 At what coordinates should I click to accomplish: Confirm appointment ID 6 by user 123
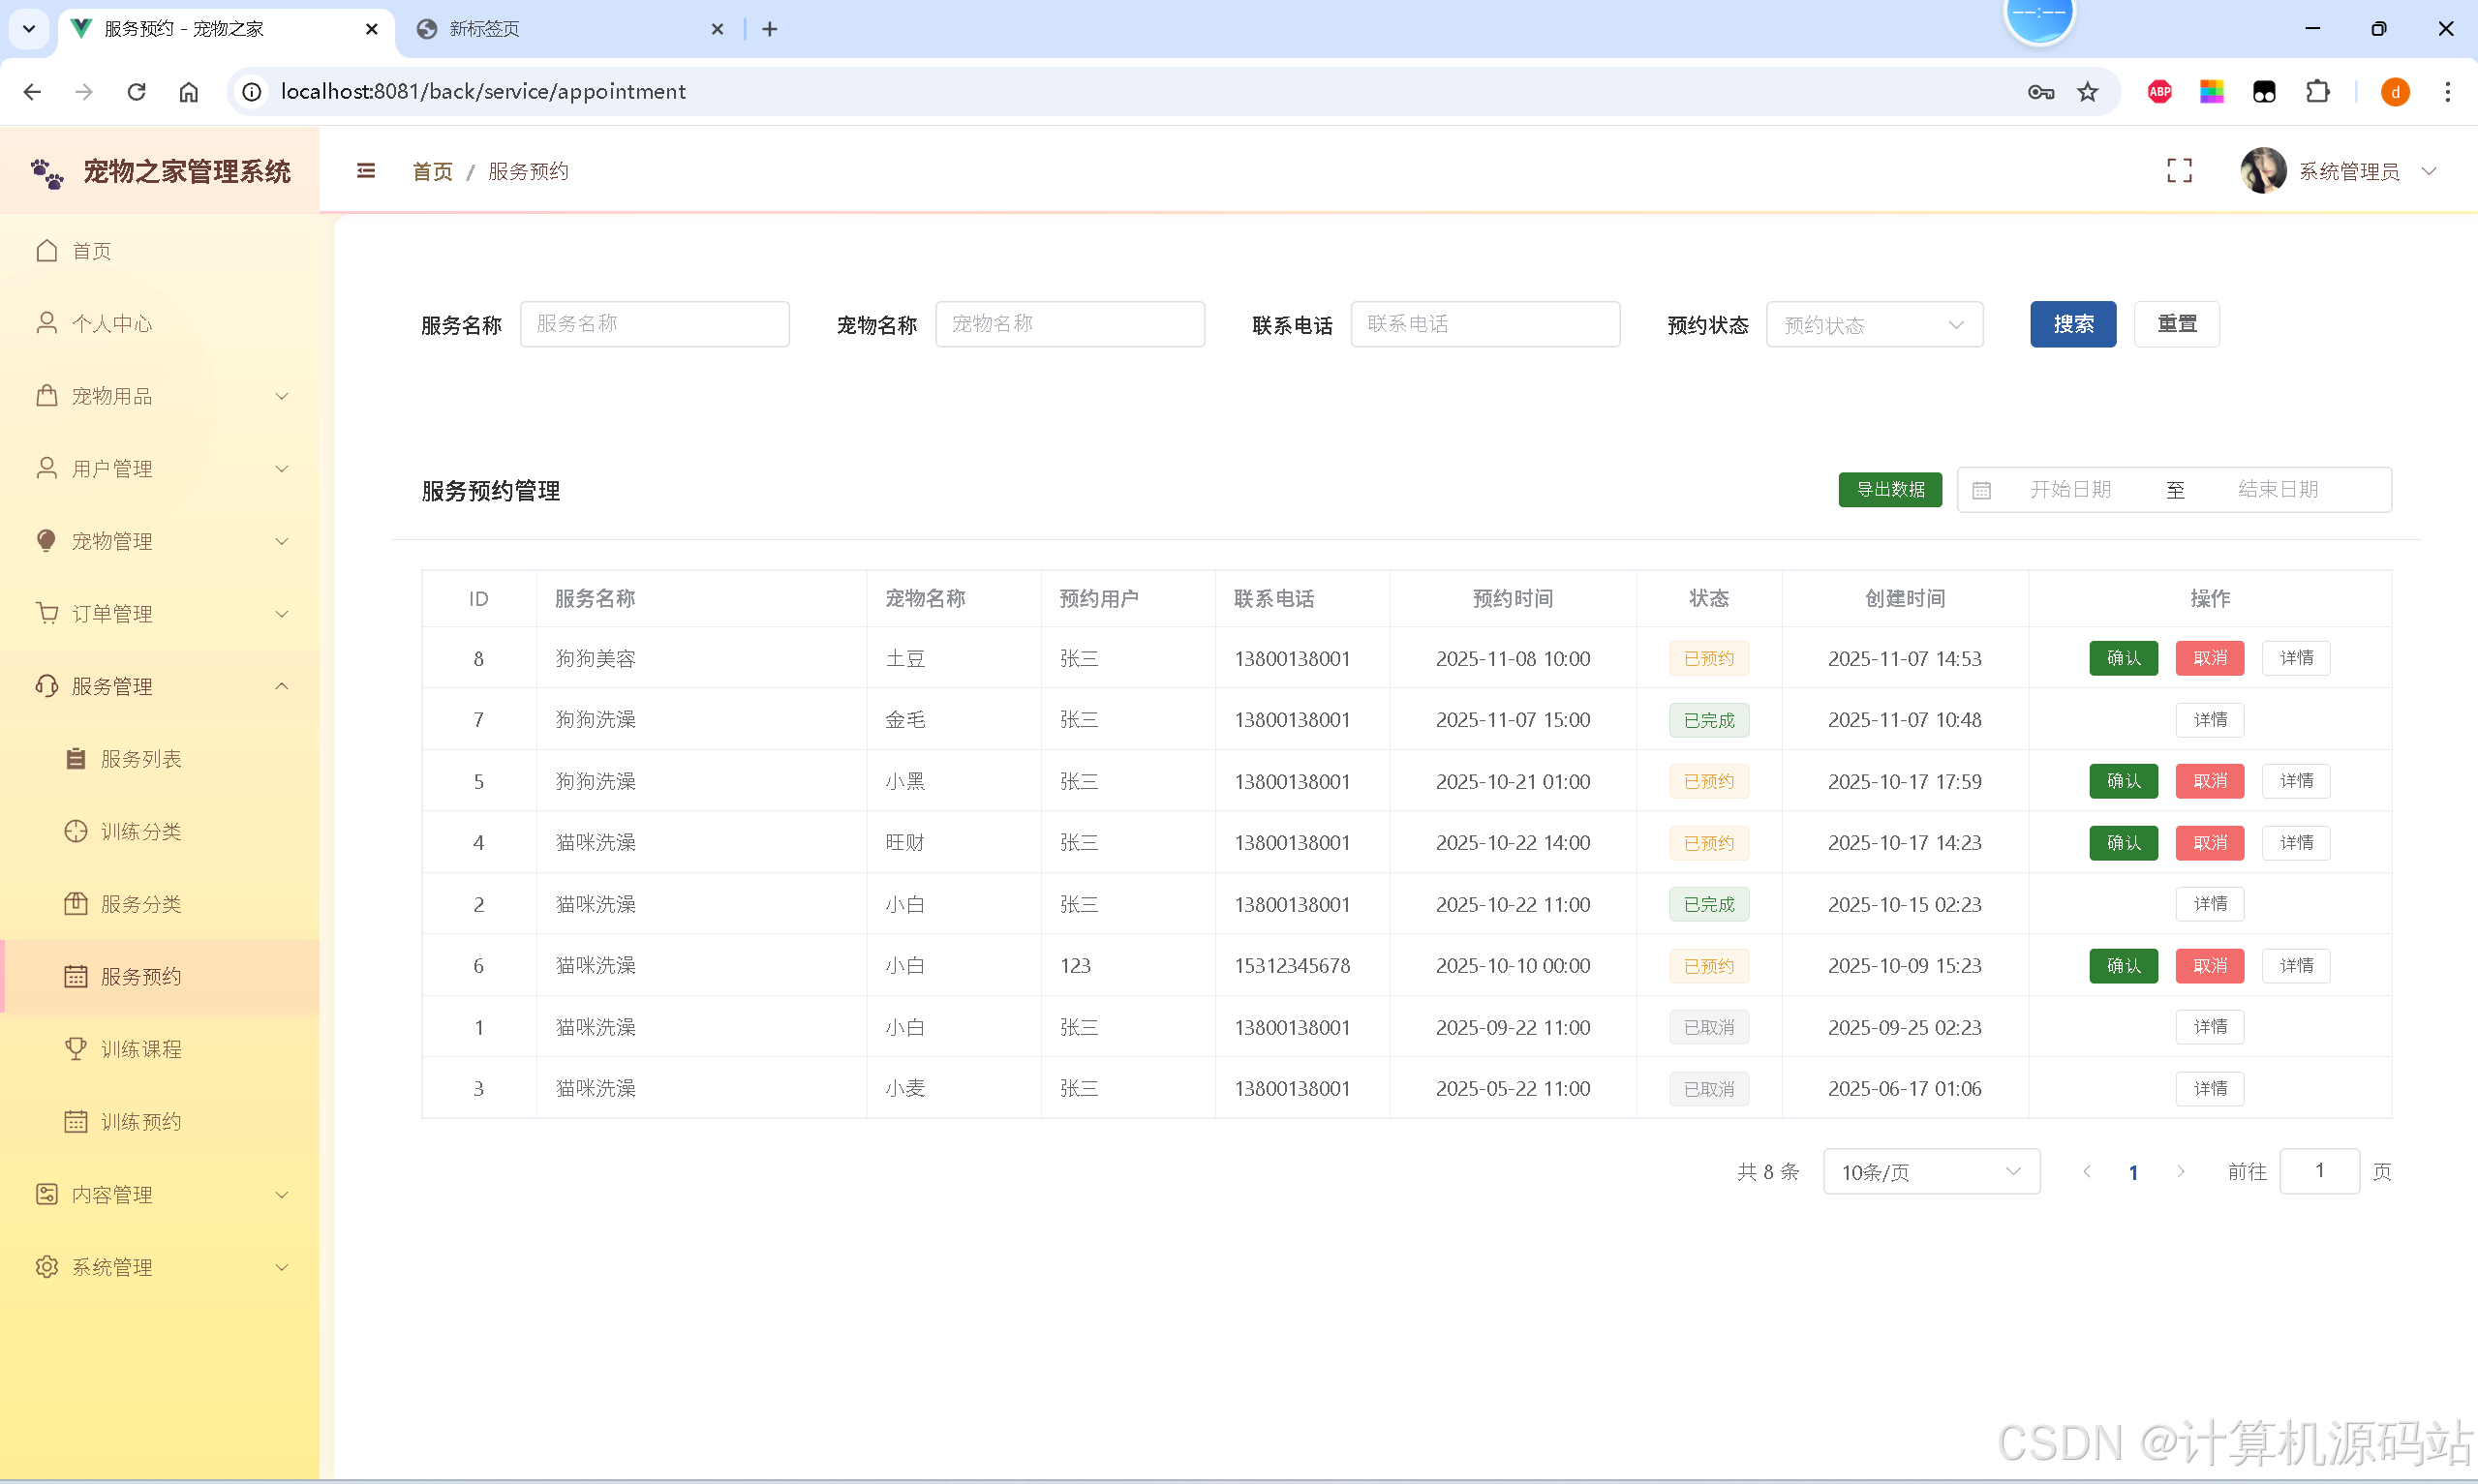[2123, 966]
